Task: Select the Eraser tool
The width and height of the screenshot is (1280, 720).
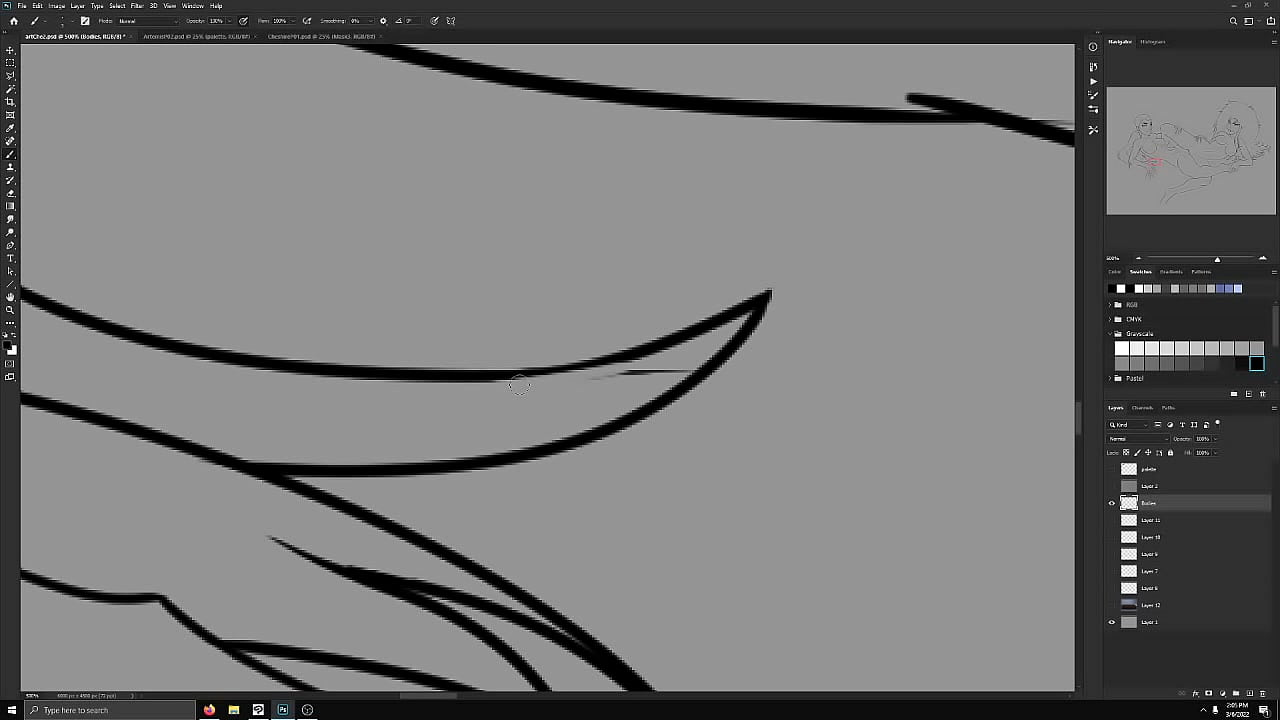Action: 10,193
